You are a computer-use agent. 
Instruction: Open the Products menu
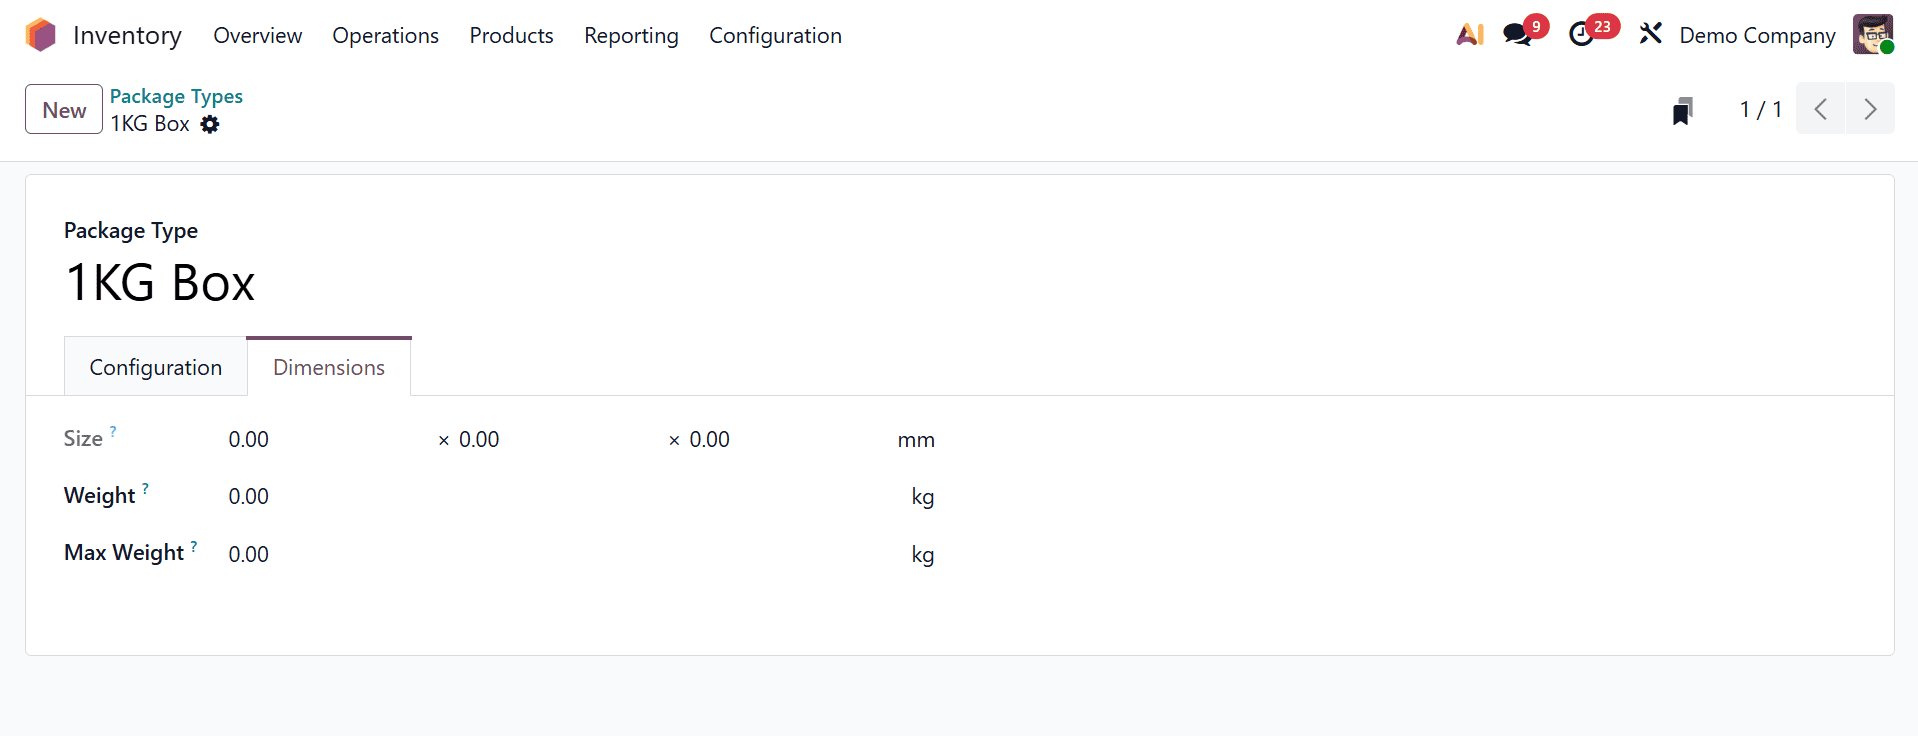[x=511, y=36]
